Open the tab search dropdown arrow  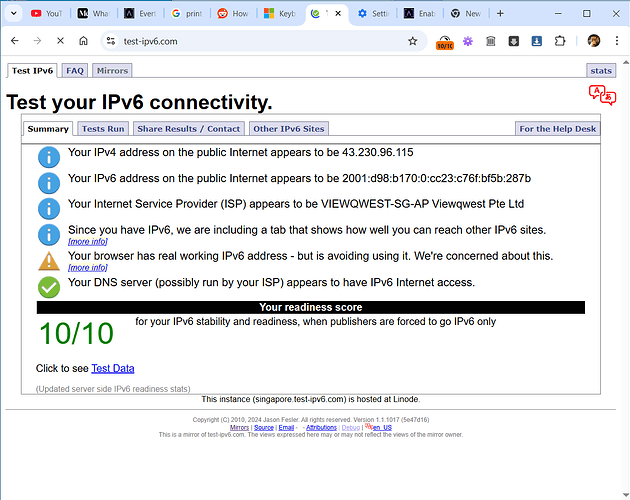(14, 14)
